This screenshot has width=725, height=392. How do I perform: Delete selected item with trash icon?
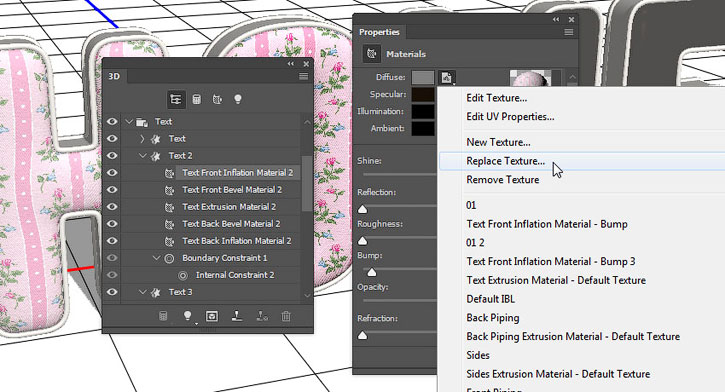[x=286, y=316]
